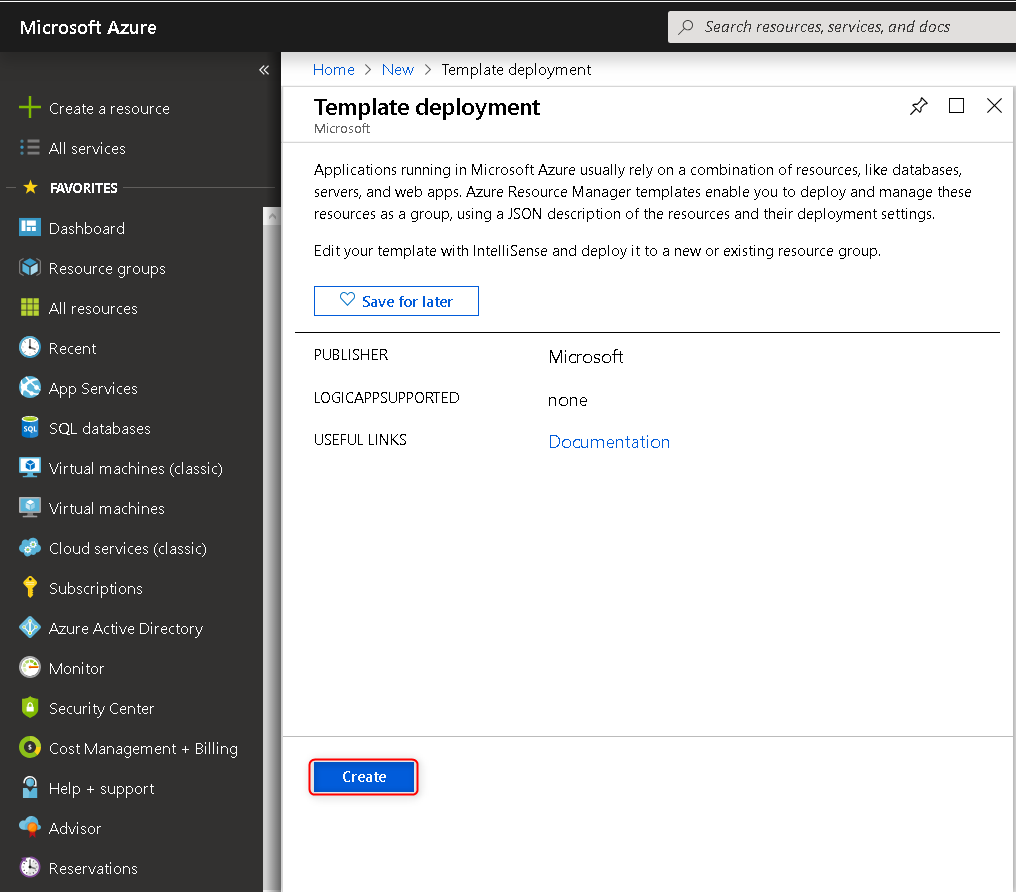The width and height of the screenshot is (1016, 892).
Task: Maximize the Template deployment blade
Action: point(957,106)
